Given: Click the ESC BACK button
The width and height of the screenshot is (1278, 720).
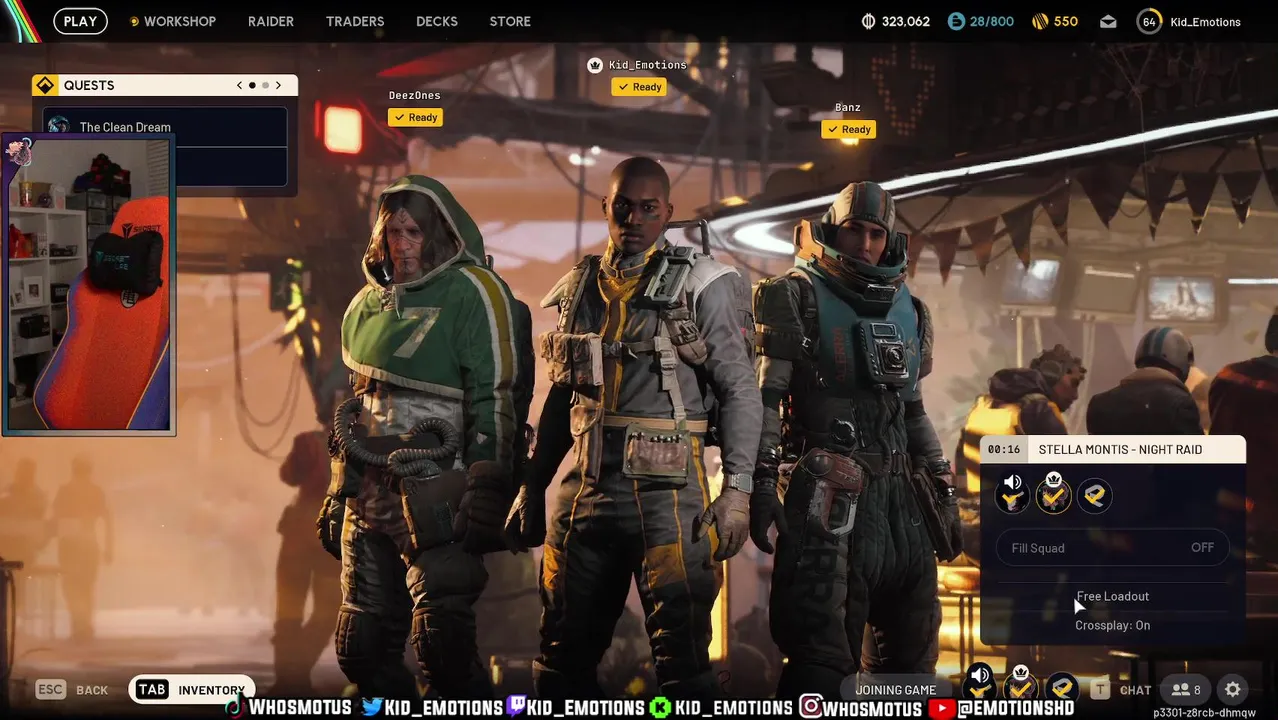Looking at the screenshot, I should [x=72, y=690].
